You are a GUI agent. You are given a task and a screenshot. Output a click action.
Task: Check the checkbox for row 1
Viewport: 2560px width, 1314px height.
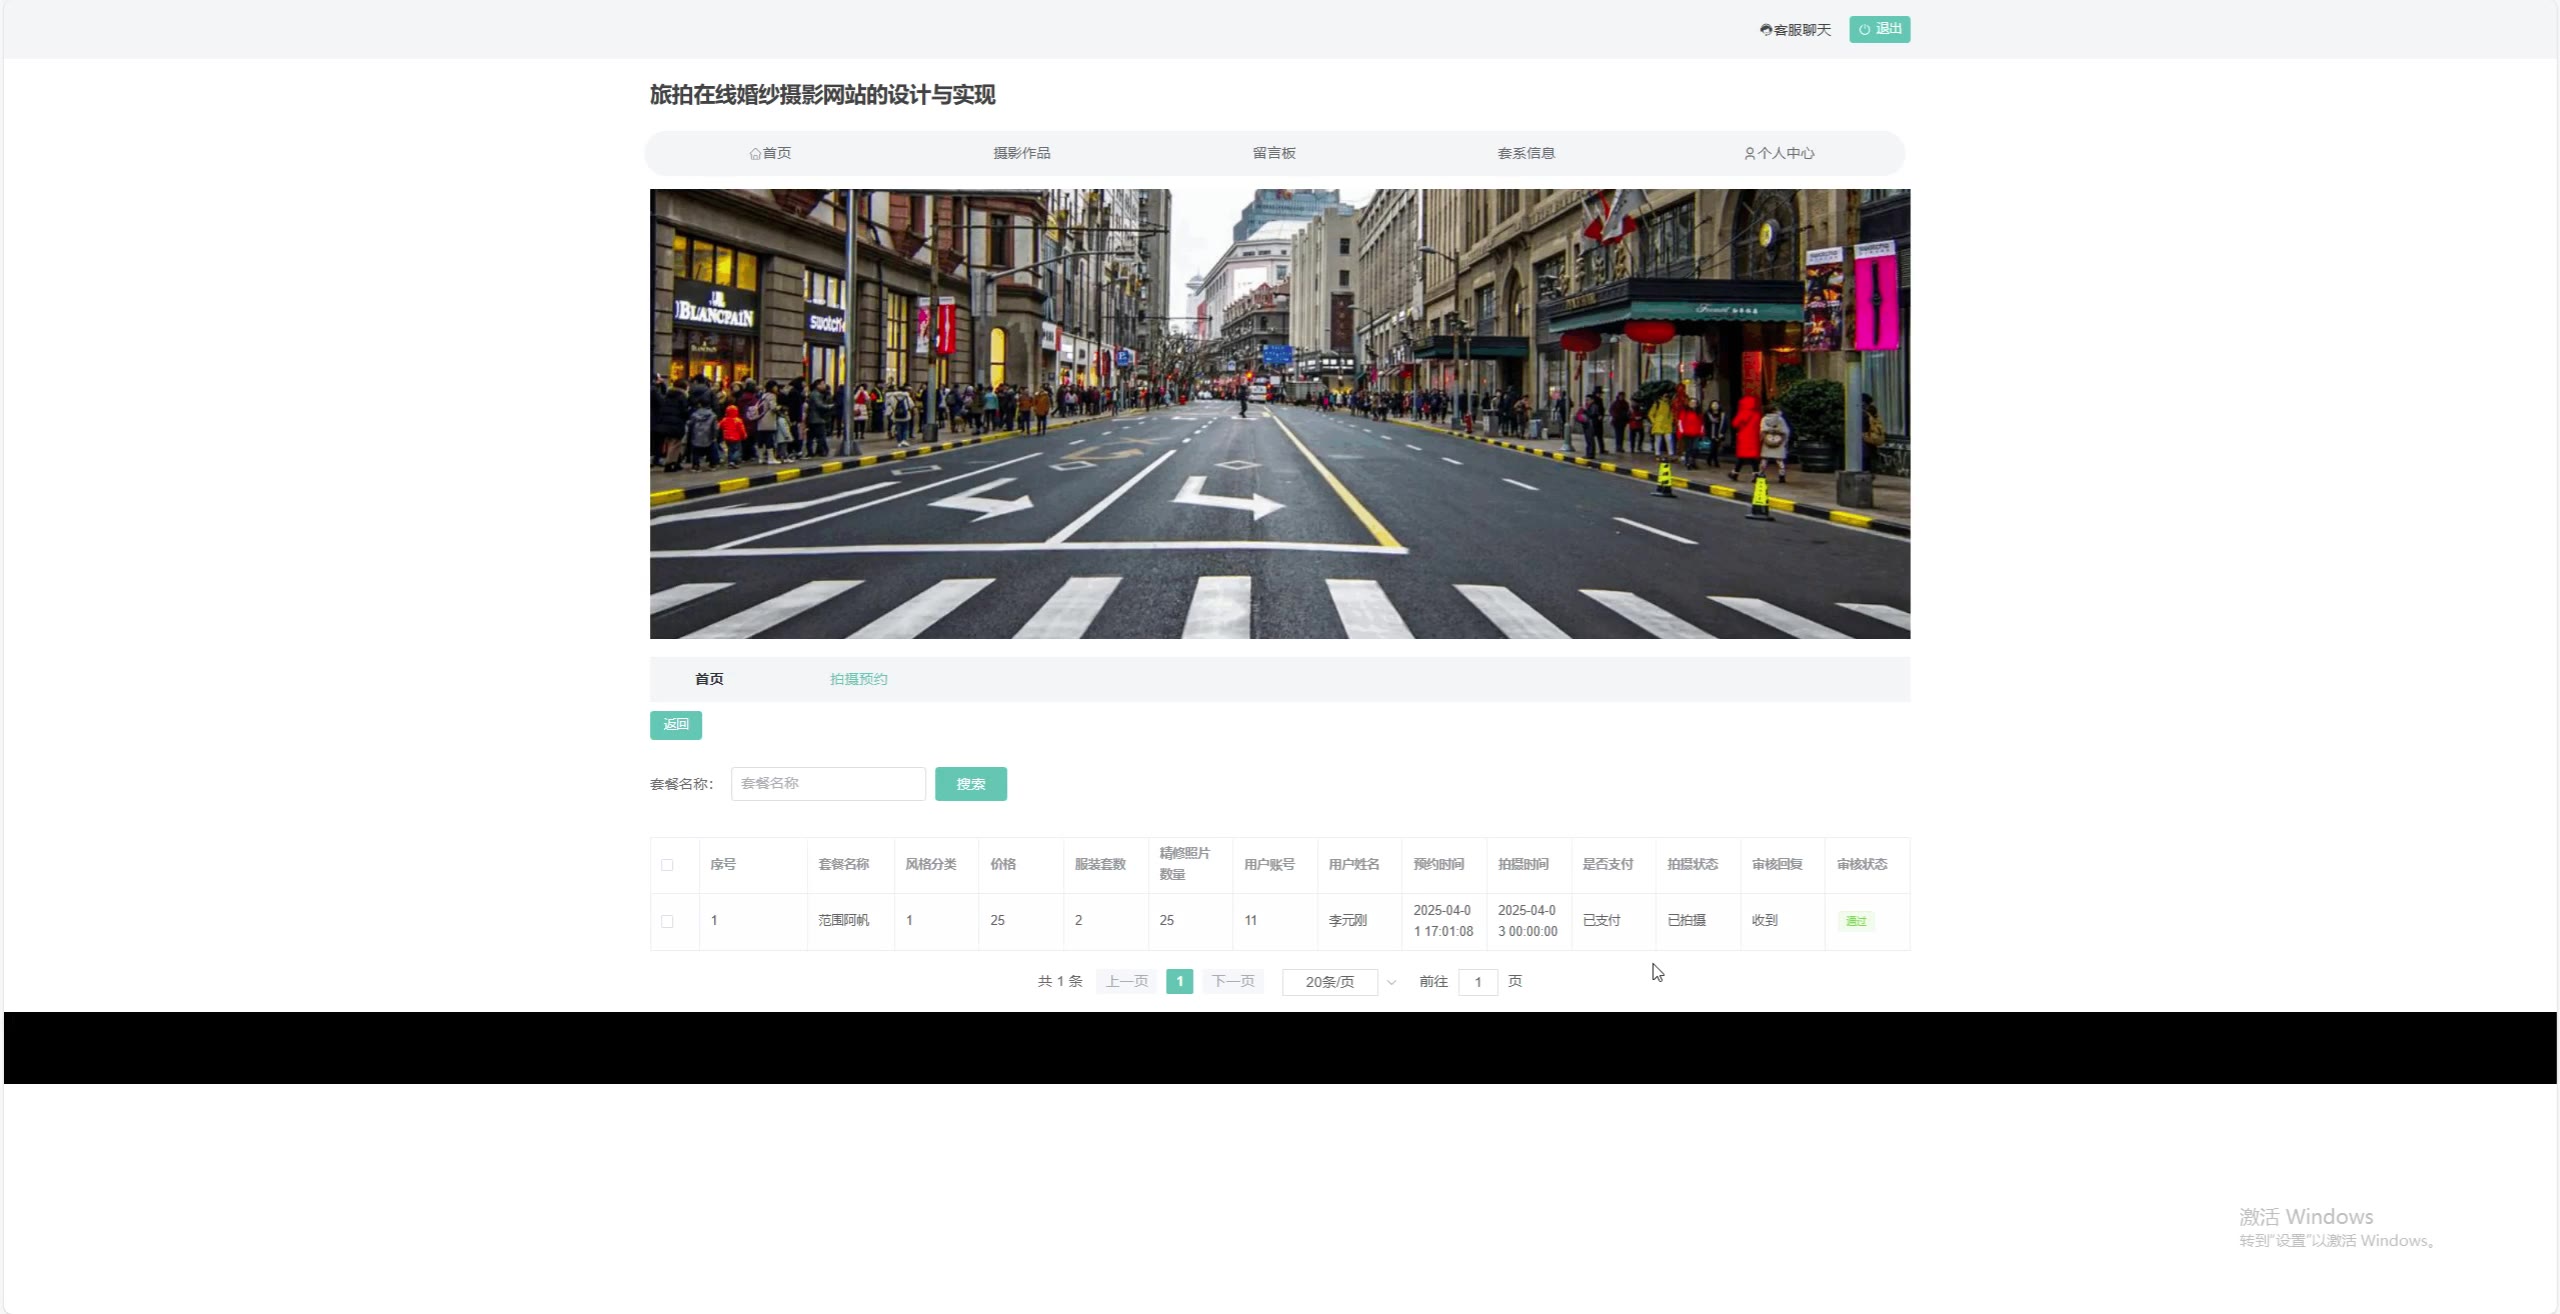pyautogui.click(x=667, y=921)
